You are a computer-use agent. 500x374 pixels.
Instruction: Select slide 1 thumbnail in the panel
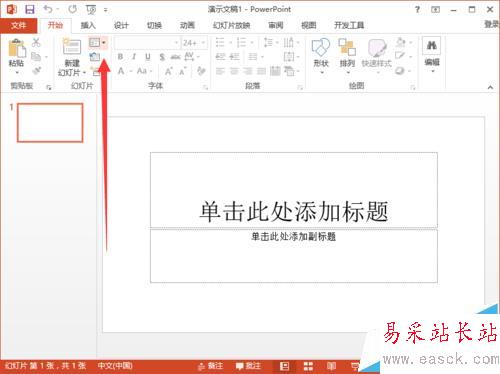click(50, 123)
